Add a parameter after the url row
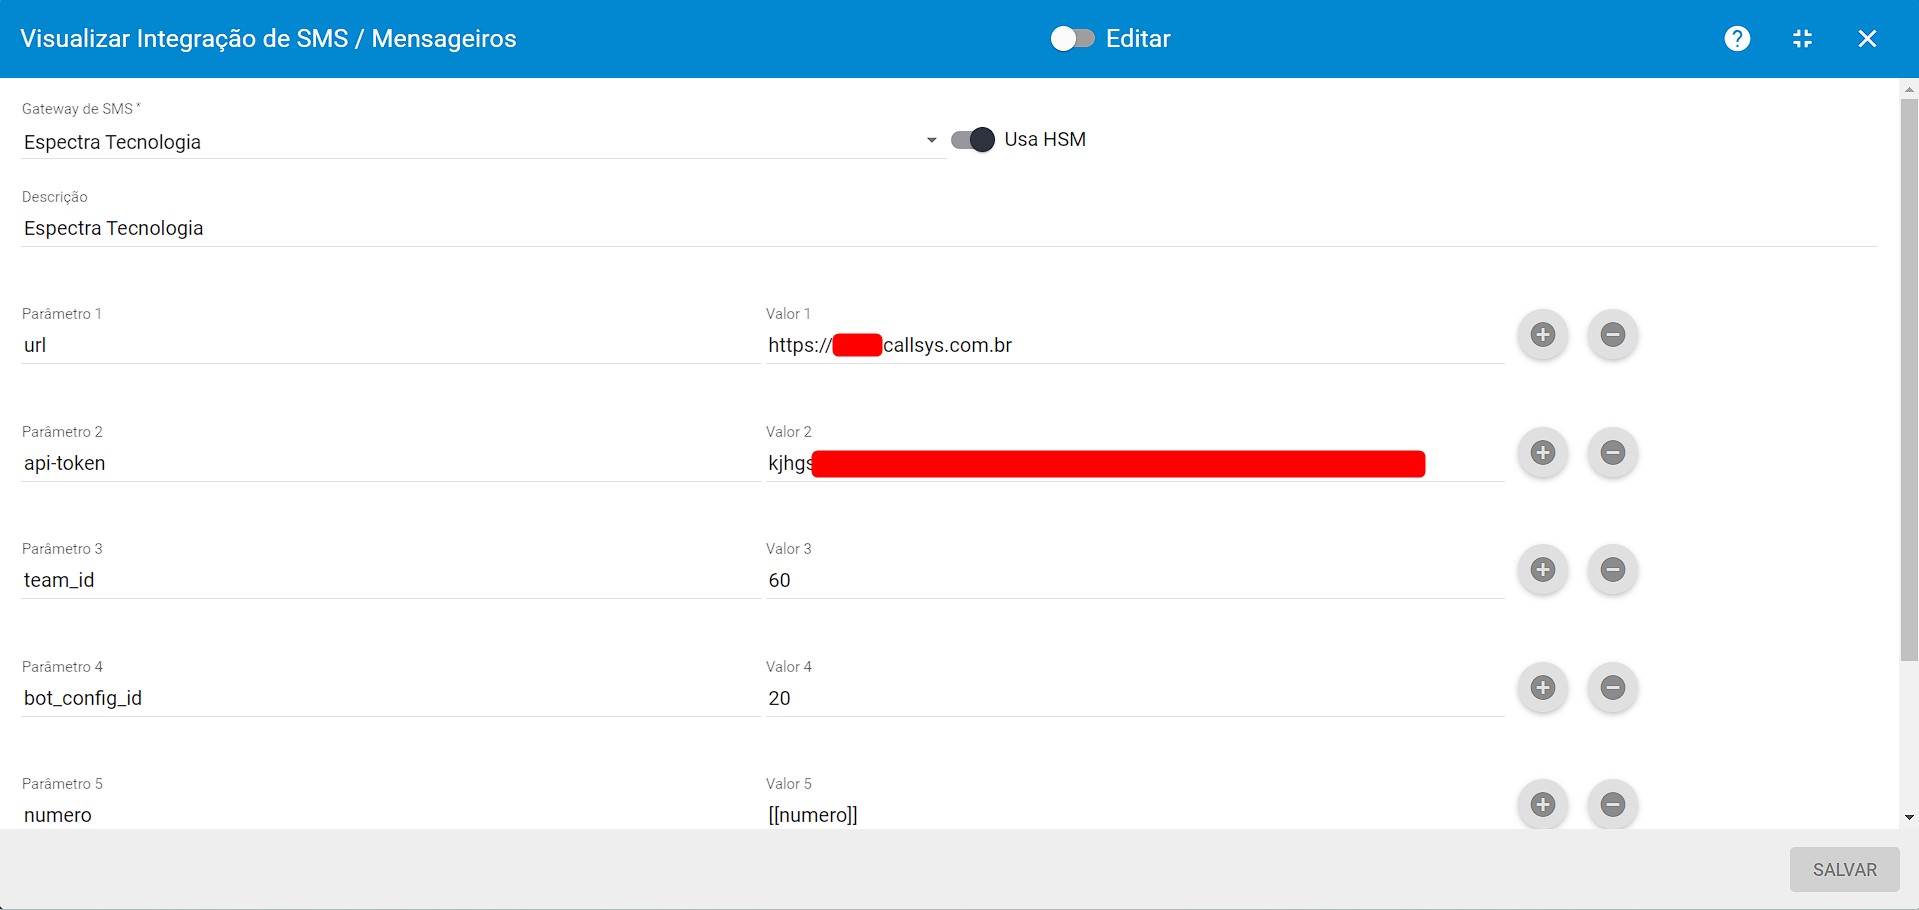Viewport: 1919px width, 910px height. coord(1543,335)
